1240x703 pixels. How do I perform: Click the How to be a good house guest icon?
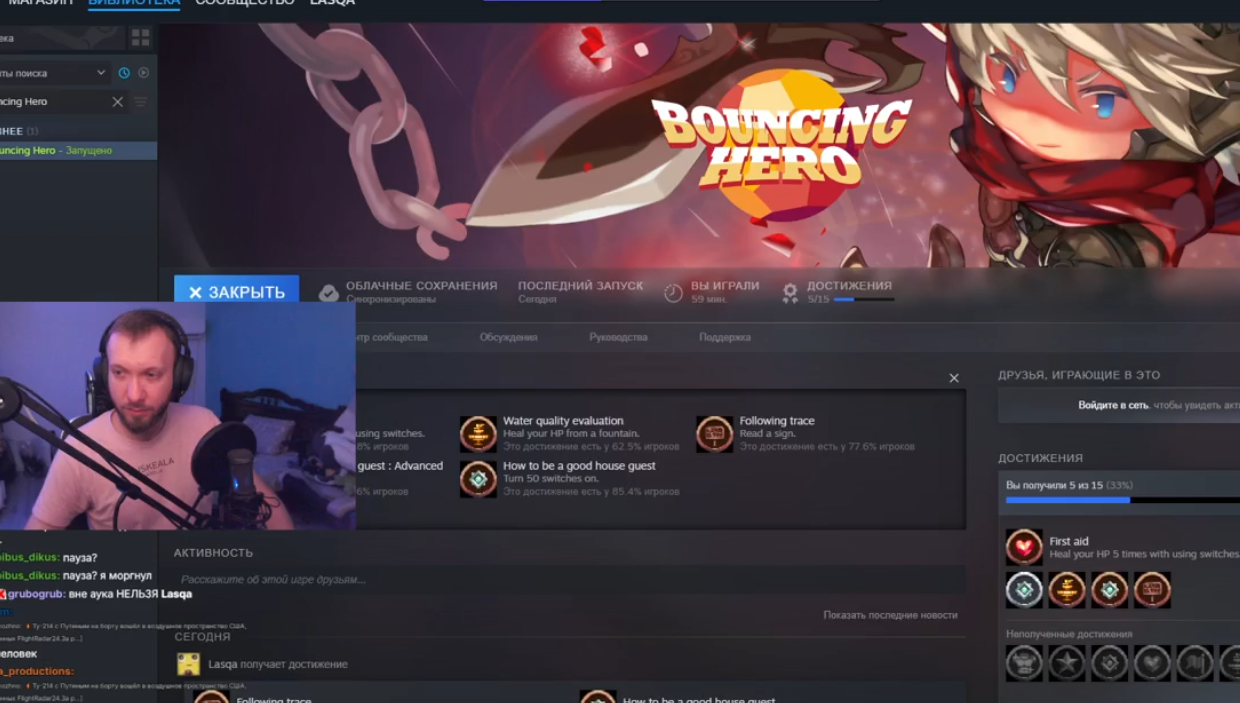[x=478, y=479]
